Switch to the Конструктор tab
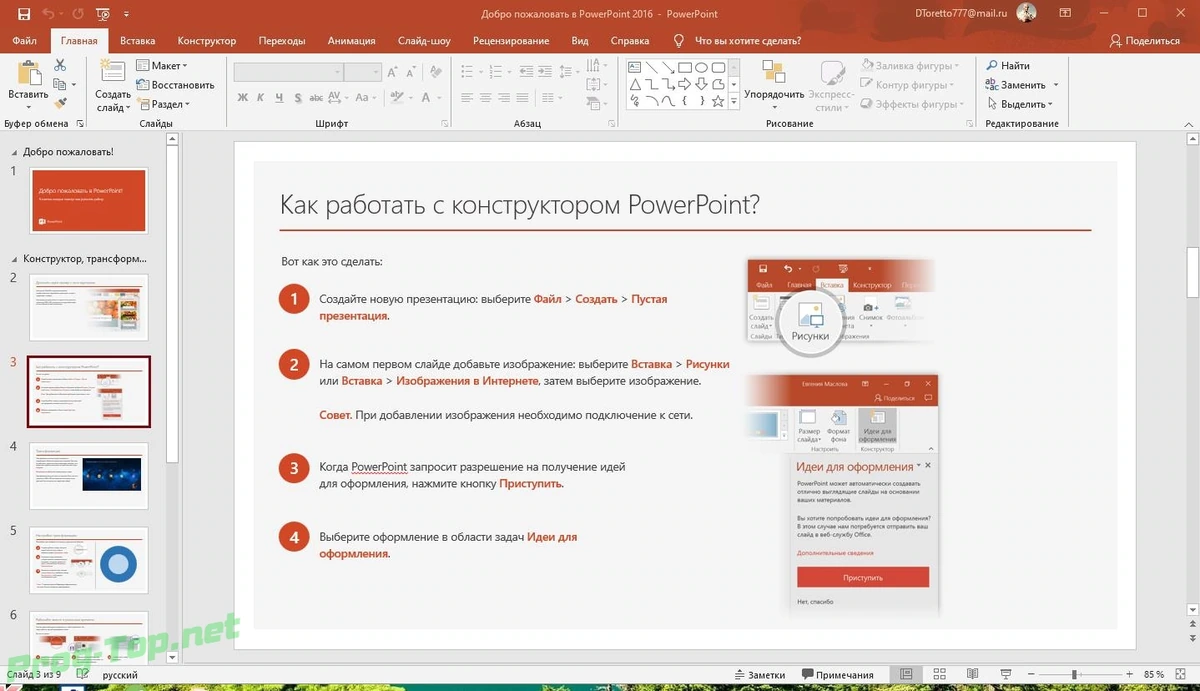The height and width of the screenshot is (691, 1200). pyautogui.click(x=207, y=41)
